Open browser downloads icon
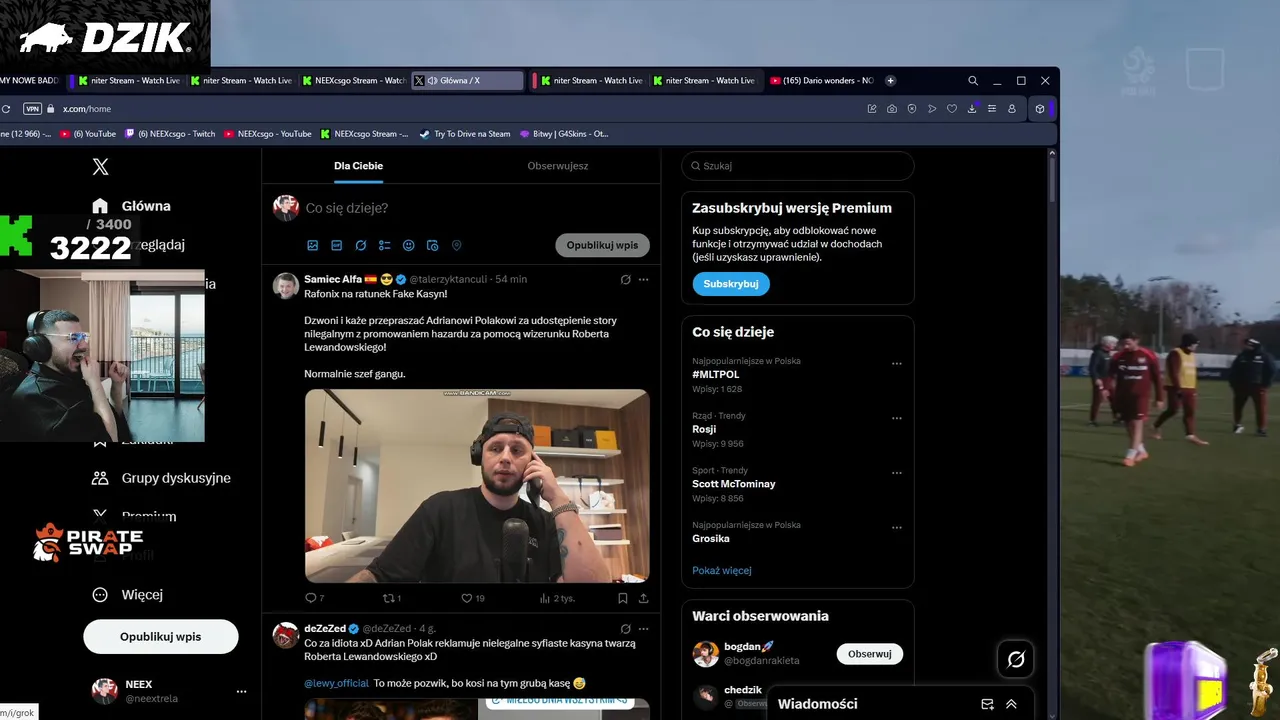 tap(972, 108)
